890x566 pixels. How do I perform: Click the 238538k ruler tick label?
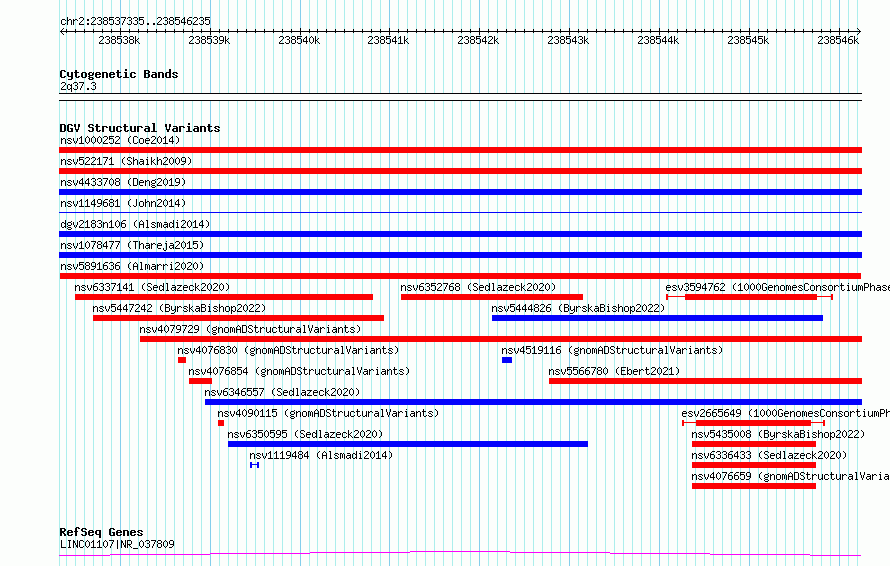pos(119,40)
